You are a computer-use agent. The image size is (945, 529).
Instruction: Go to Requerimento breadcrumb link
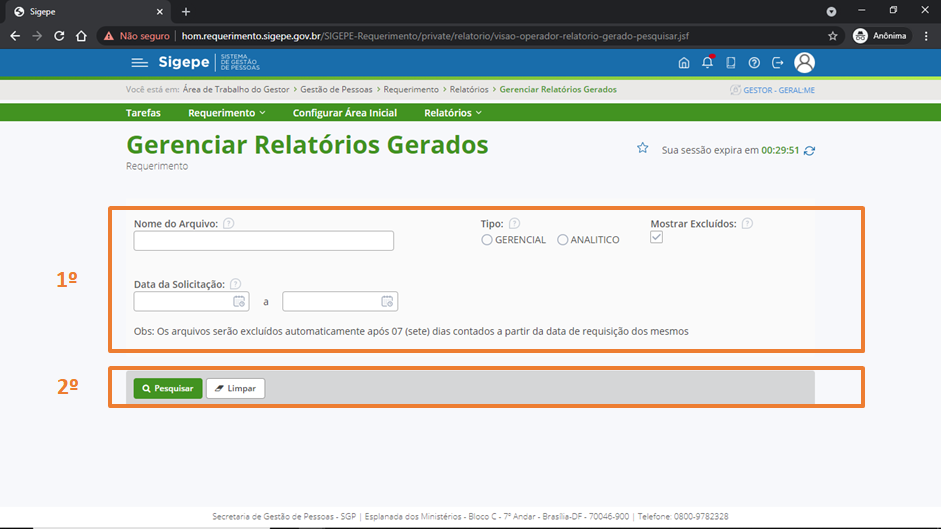411,89
